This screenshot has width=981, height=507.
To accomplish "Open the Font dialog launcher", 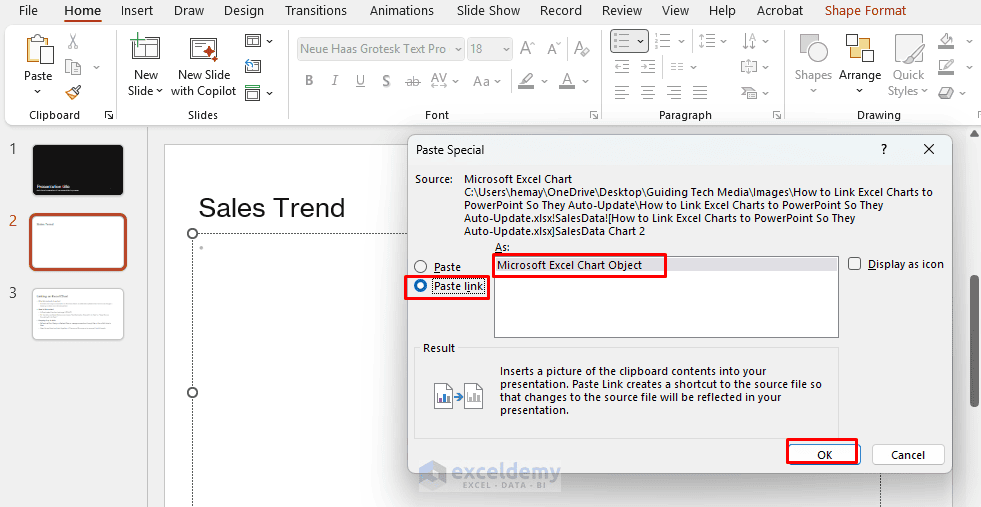I will point(593,115).
